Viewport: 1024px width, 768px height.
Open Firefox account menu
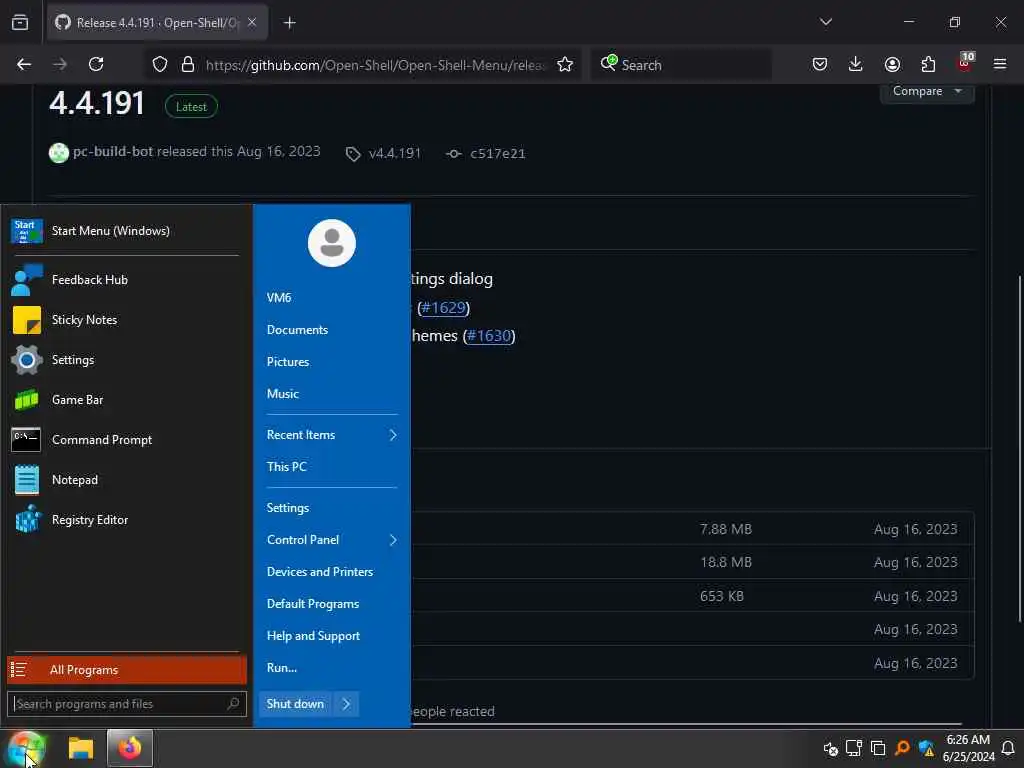tap(892, 64)
